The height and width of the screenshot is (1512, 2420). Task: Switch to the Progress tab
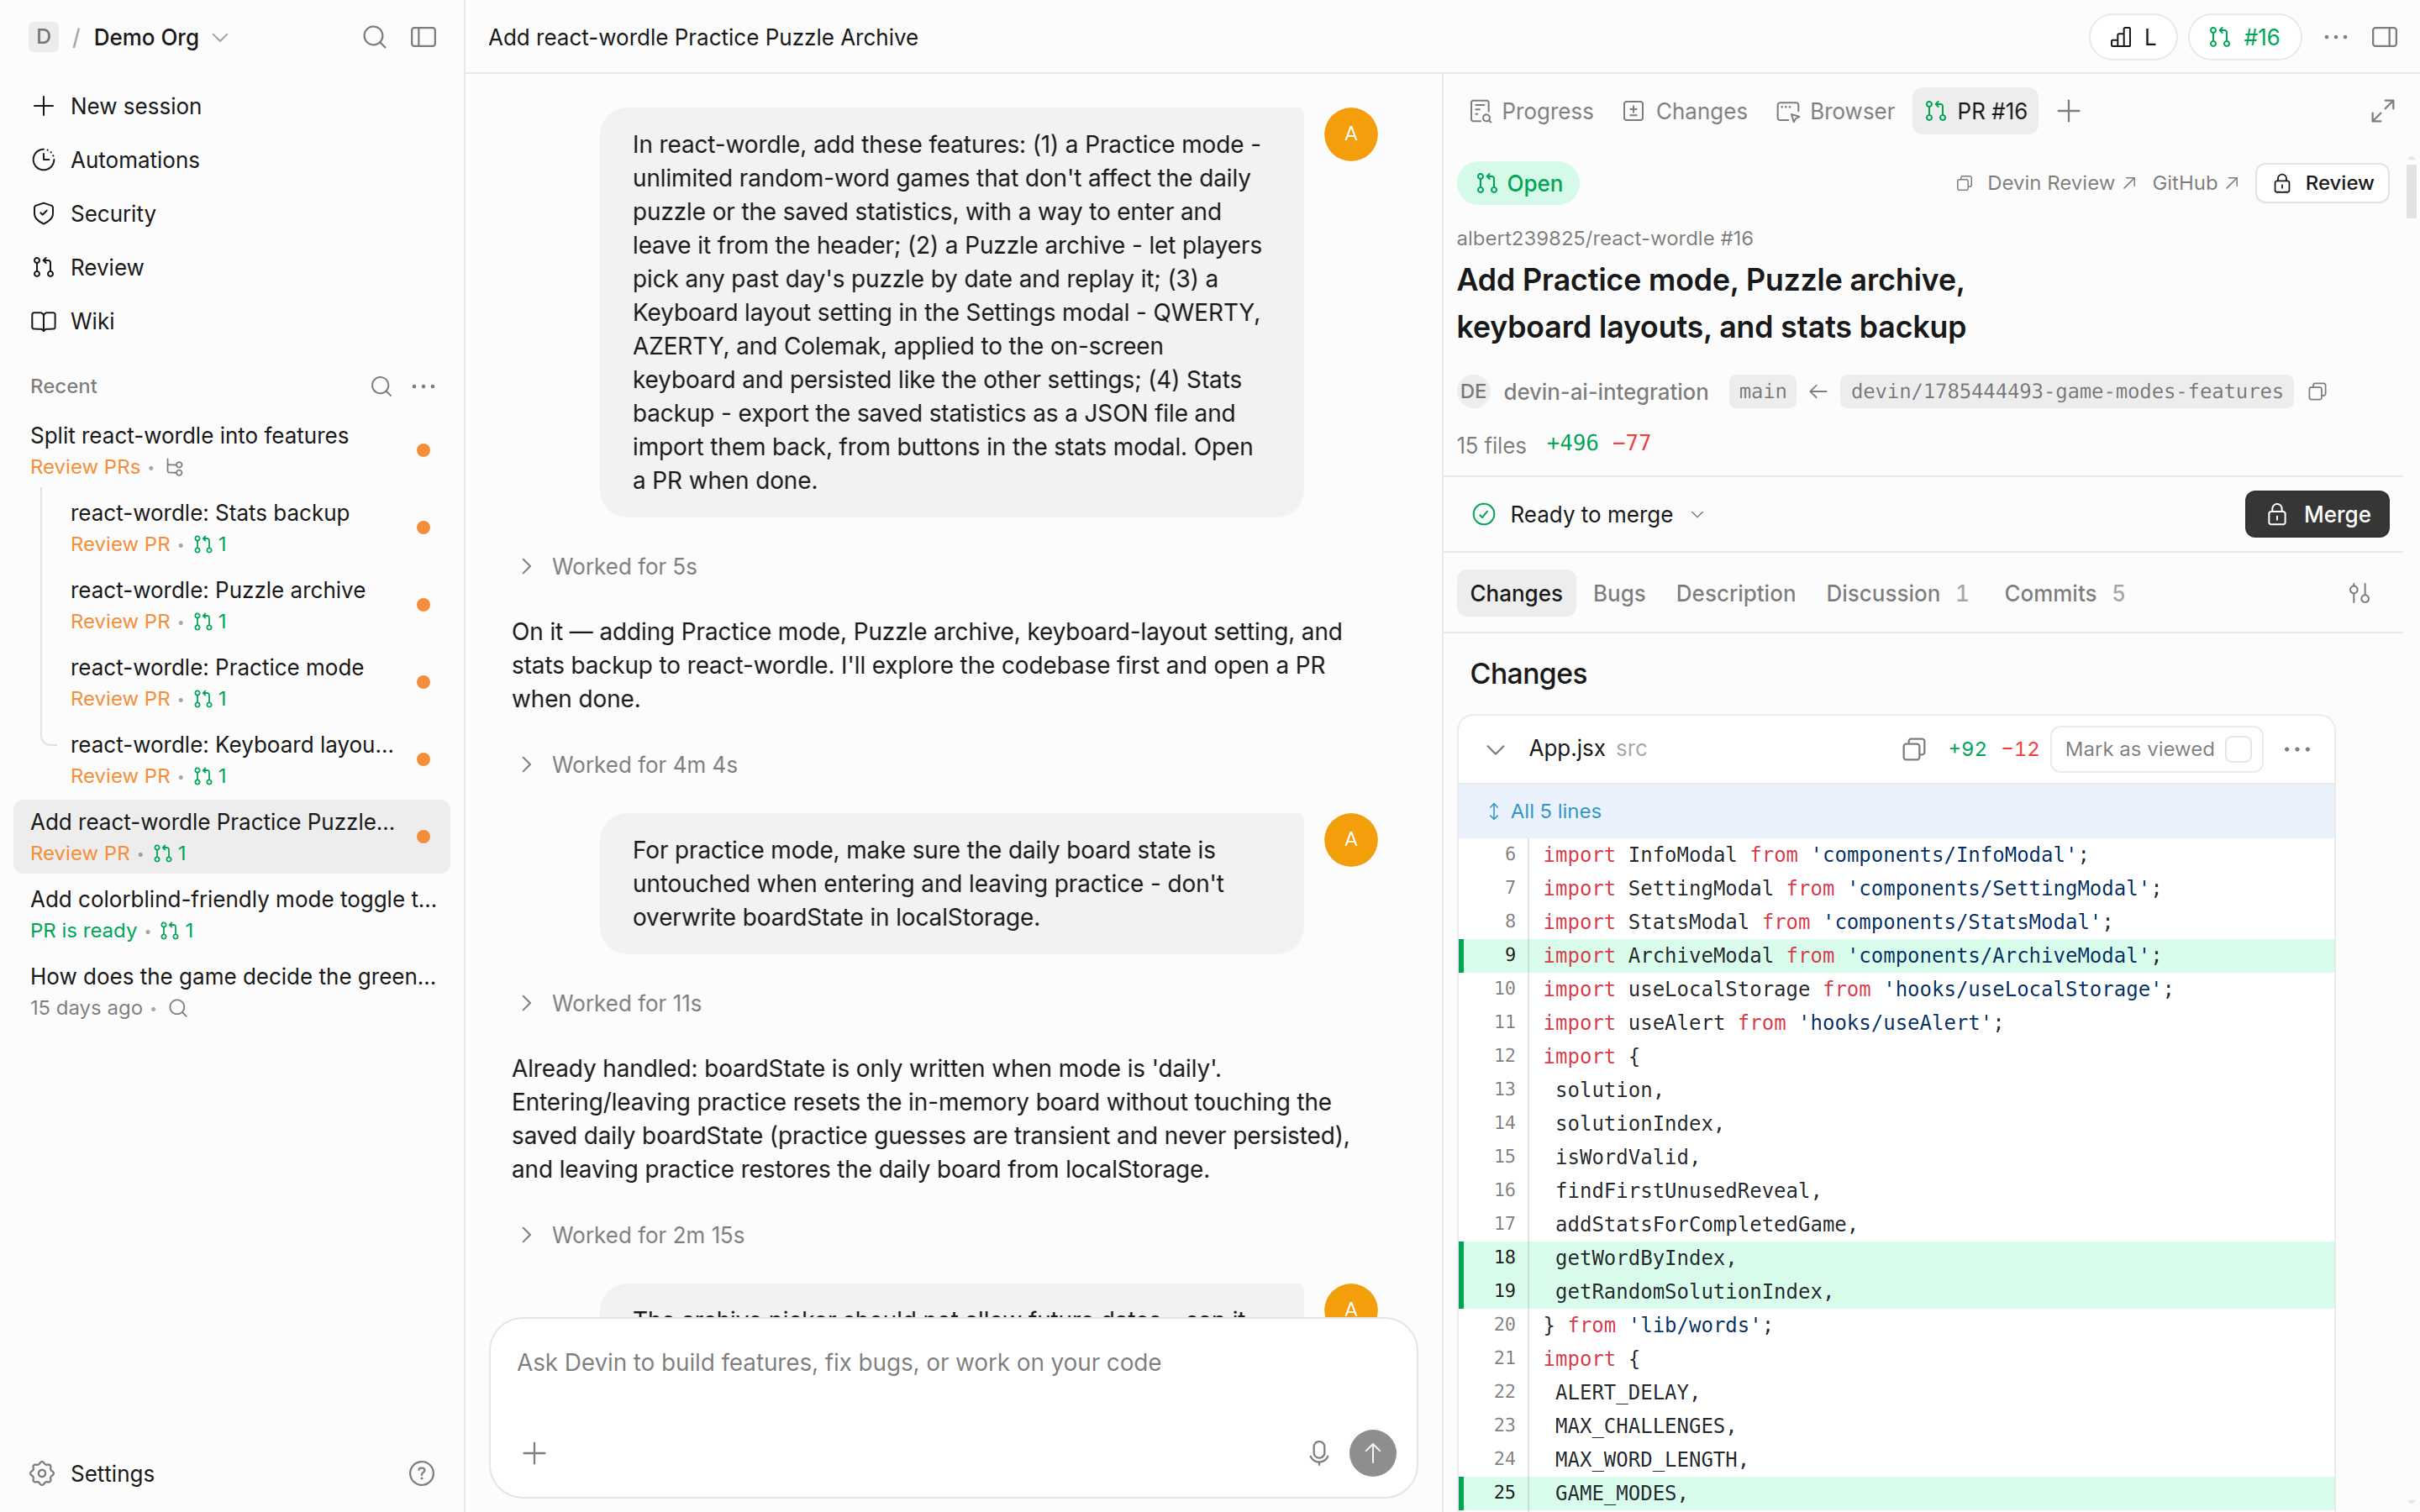1531,111
